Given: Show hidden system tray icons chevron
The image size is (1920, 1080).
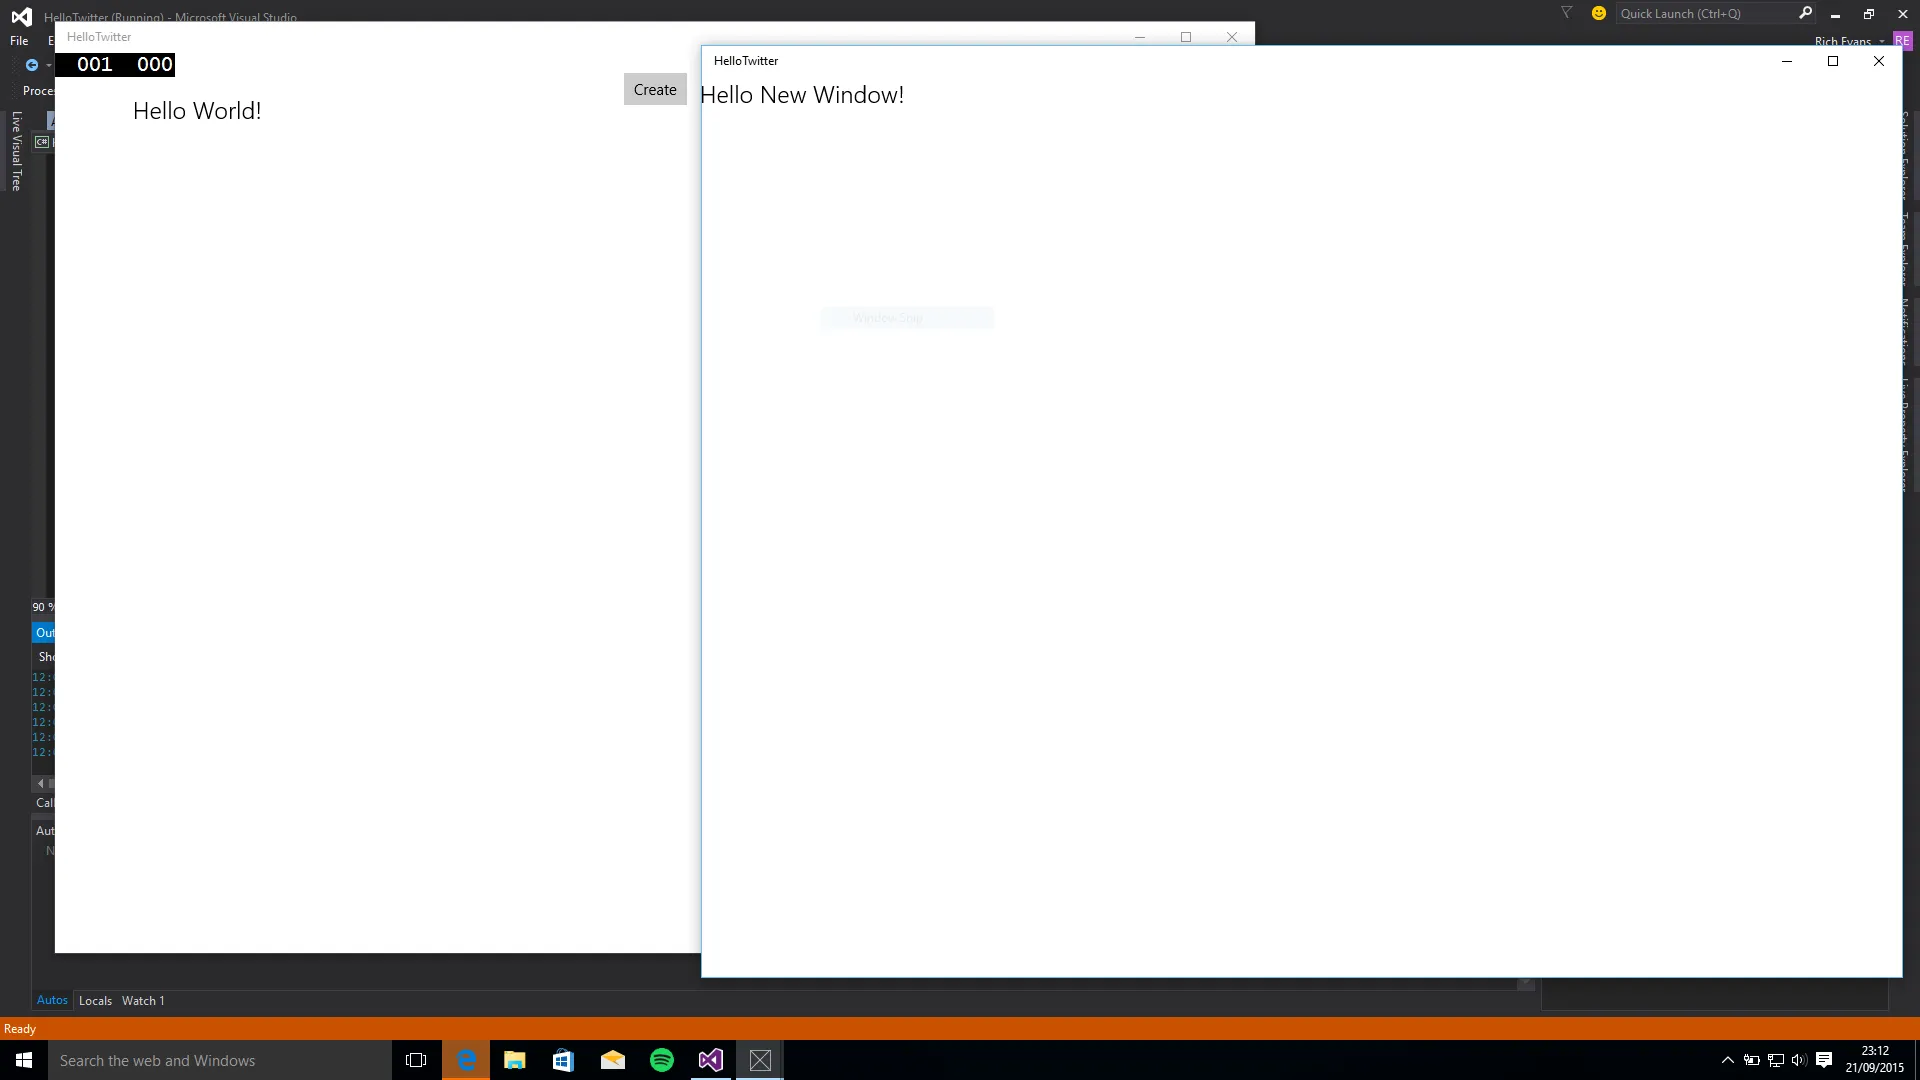Looking at the screenshot, I should [x=1727, y=1060].
